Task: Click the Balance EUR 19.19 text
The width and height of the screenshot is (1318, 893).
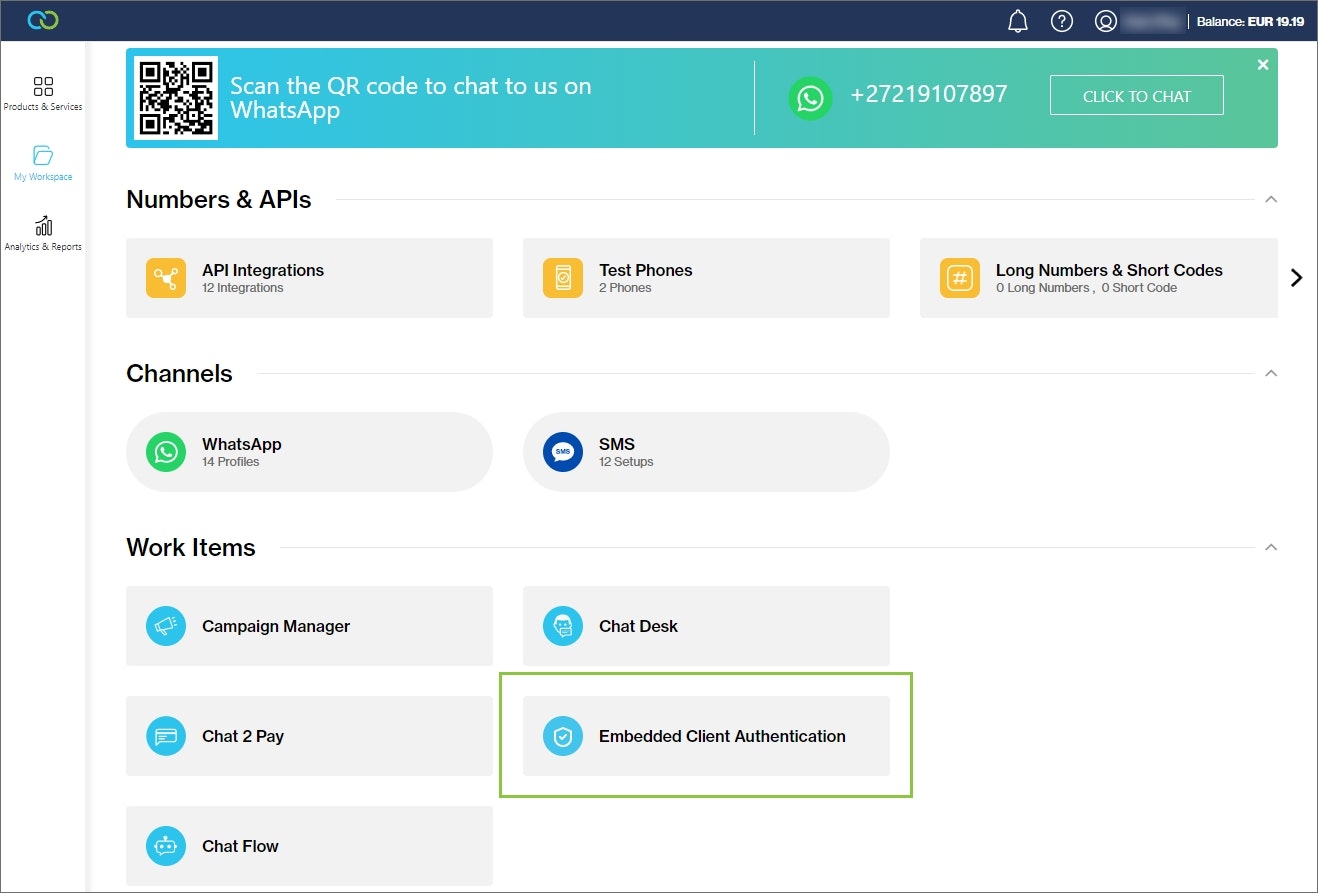Action: [1250, 21]
